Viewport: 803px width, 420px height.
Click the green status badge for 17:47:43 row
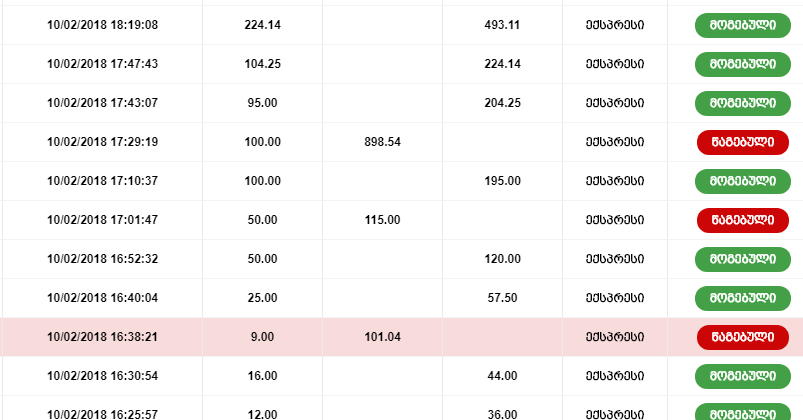pos(743,64)
